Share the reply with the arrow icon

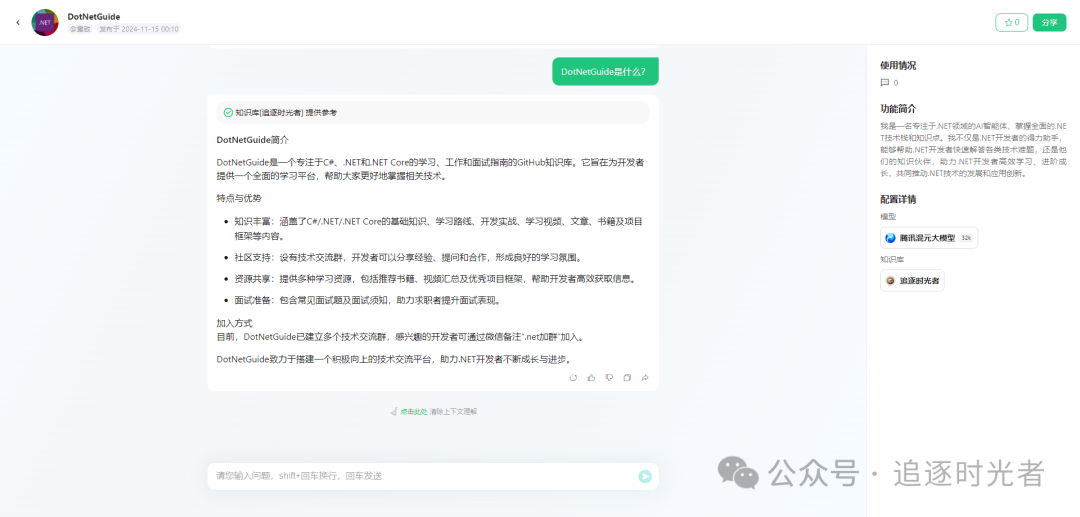coord(645,378)
